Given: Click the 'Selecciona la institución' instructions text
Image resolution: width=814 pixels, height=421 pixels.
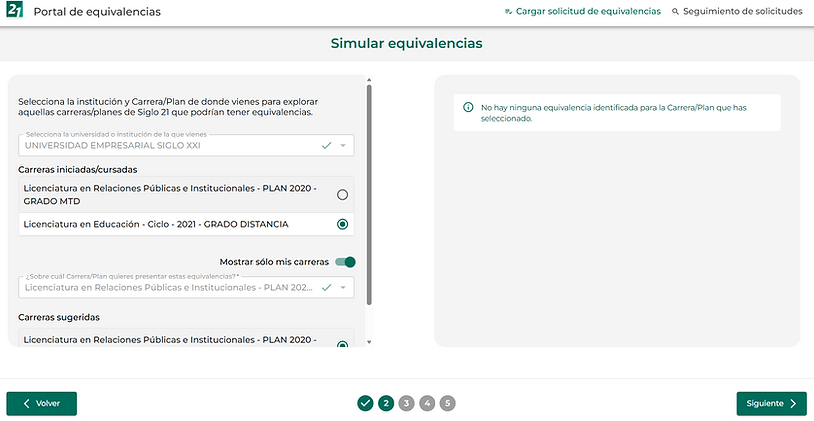Looking at the screenshot, I should (x=168, y=107).
